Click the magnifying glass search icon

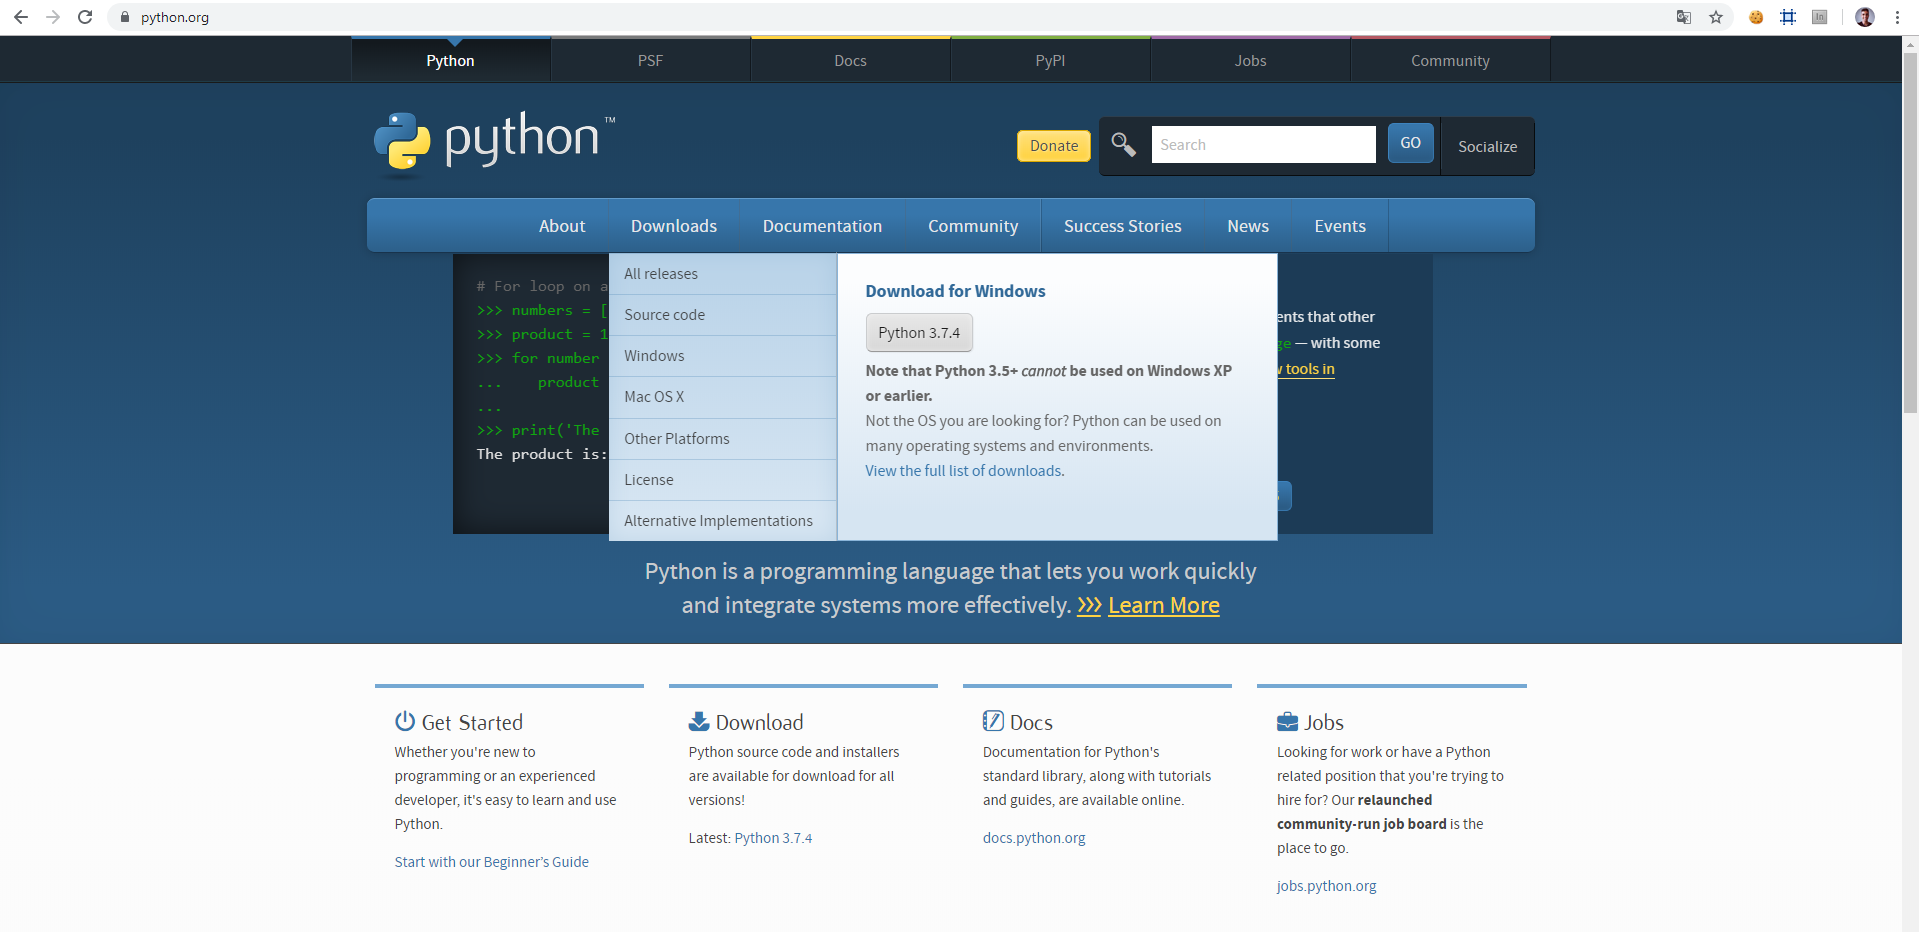(1123, 145)
